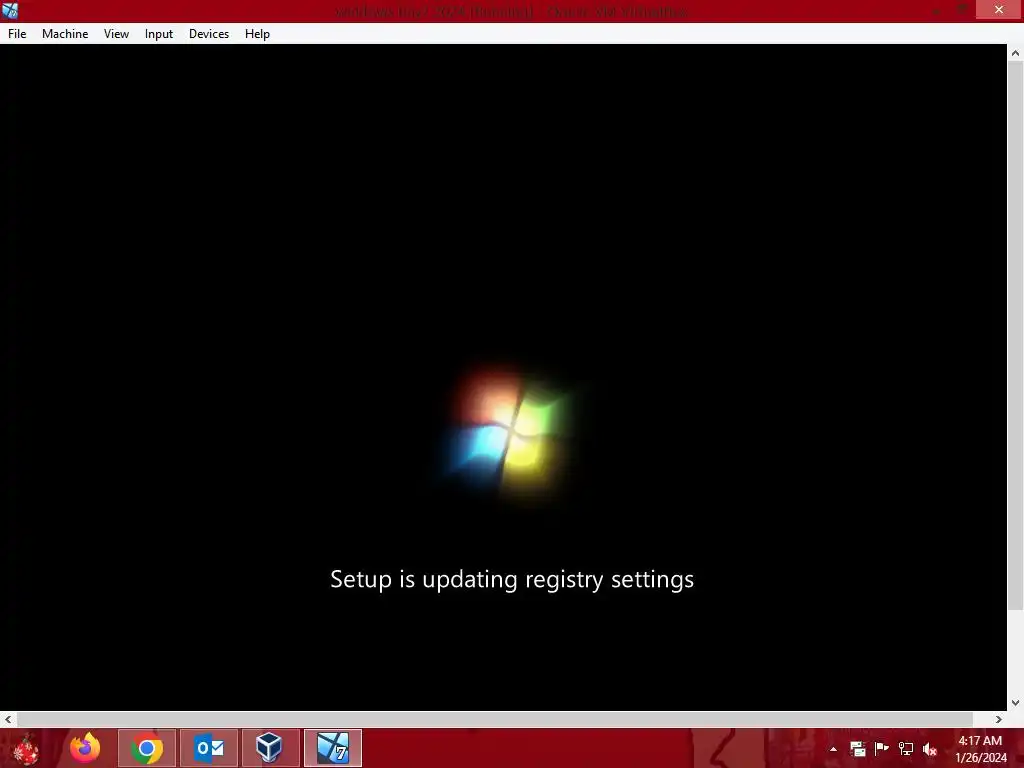Viewport: 1024px width, 768px height.
Task: Click the 'Setup is updating registry settings' text
Action: 512,579
